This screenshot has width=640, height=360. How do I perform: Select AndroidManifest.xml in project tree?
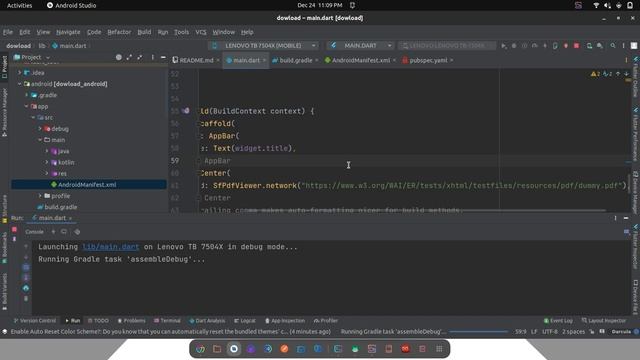87,184
